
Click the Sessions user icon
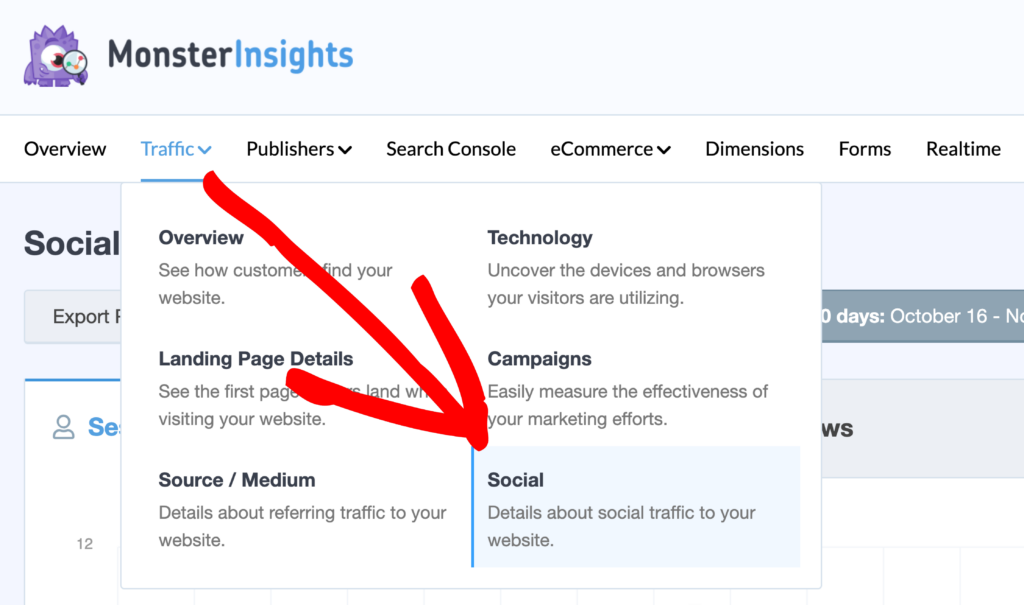pyautogui.click(x=64, y=428)
